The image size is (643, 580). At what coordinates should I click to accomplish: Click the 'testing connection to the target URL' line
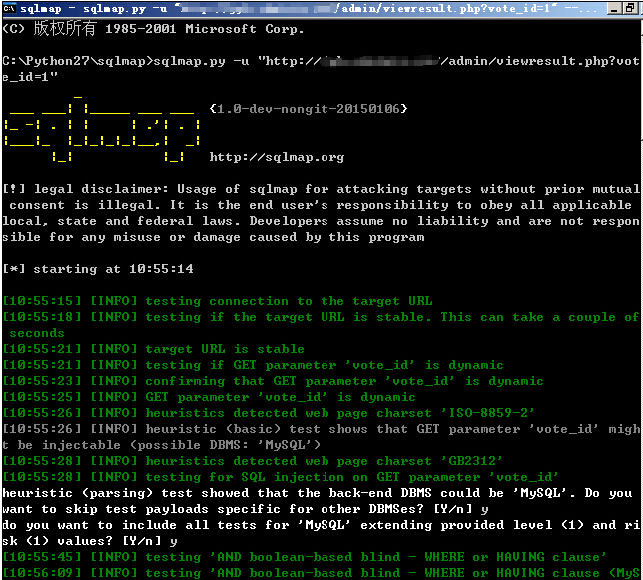pyautogui.click(x=217, y=301)
